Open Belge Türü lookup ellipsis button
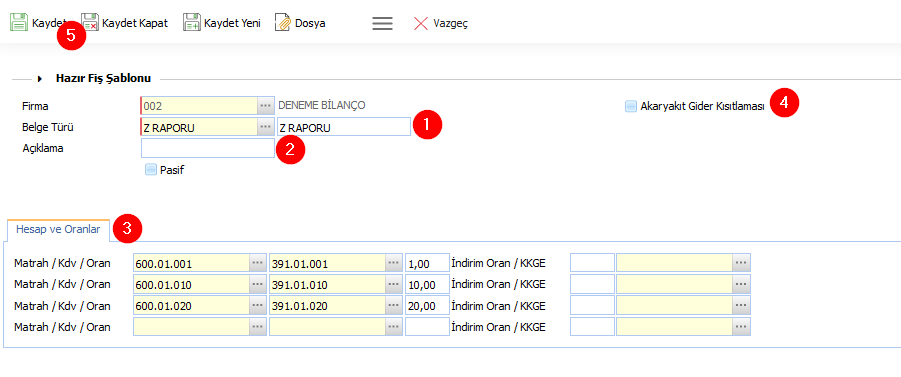This screenshot has width=901, height=377. click(x=264, y=128)
